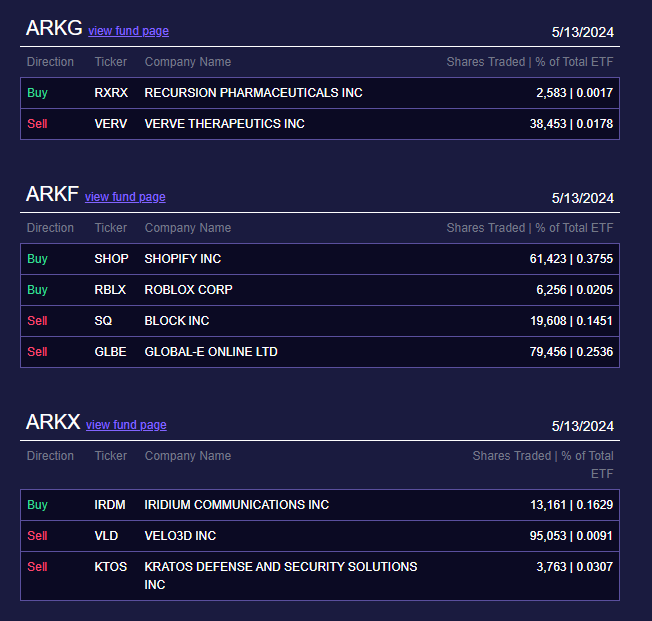Click the 38,453 | 0.0178 value
Screen dimensions: 652x621
(571, 124)
